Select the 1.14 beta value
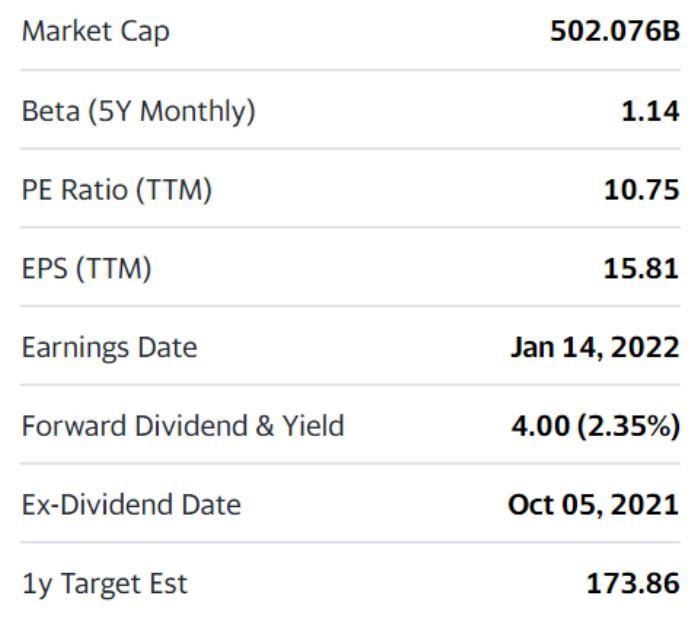 [650, 110]
